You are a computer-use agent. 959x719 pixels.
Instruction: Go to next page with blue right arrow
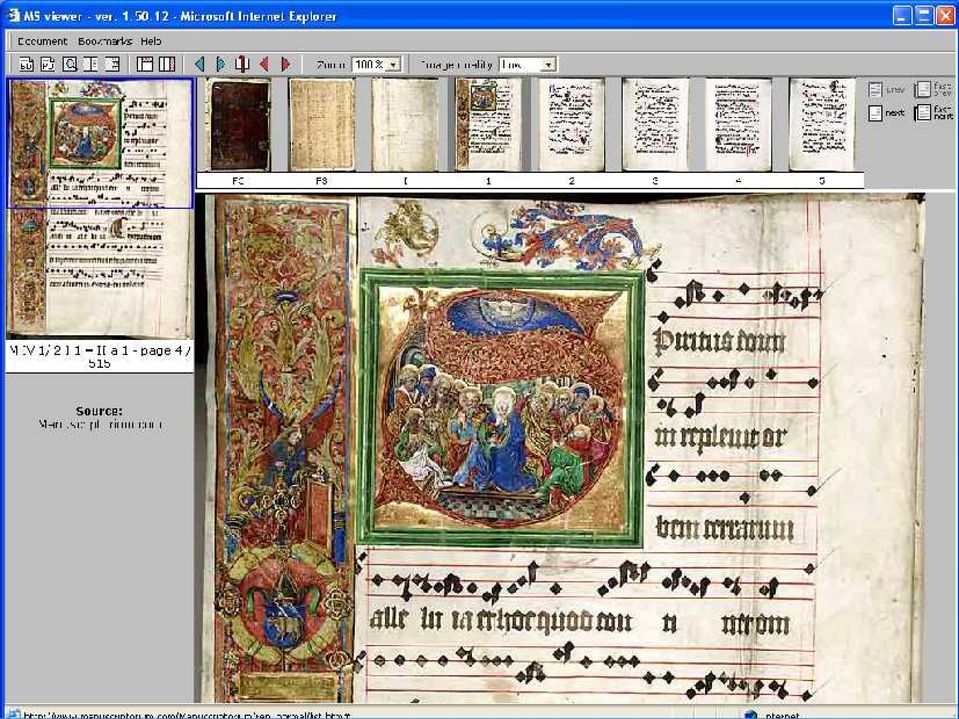(x=221, y=64)
